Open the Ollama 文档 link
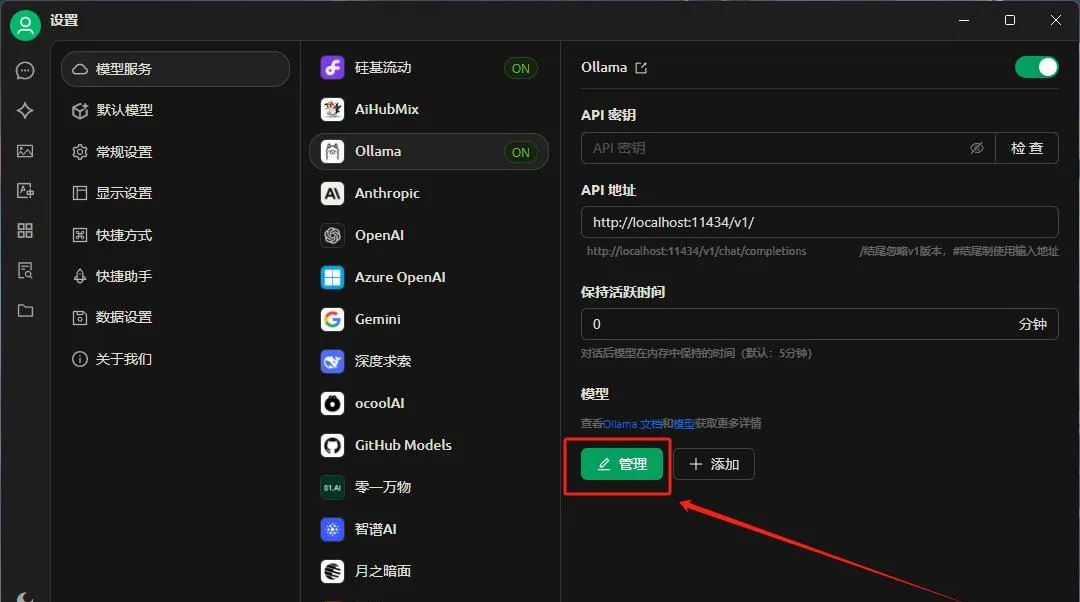This screenshot has width=1080, height=602. [632, 424]
